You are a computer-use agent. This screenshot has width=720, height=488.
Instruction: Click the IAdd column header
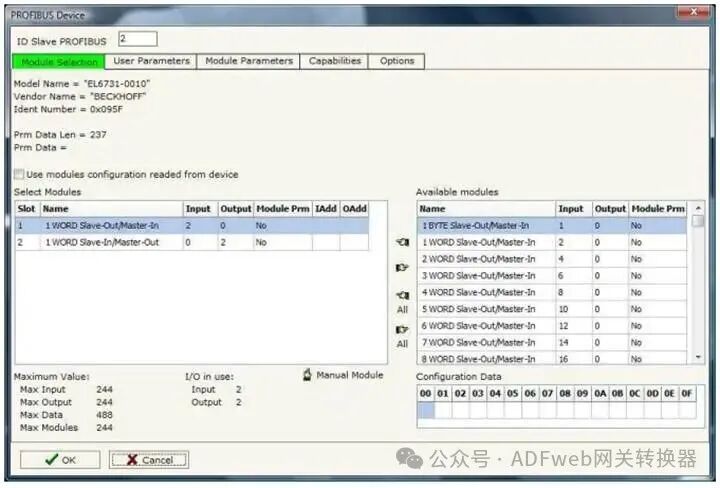(x=326, y=208)
